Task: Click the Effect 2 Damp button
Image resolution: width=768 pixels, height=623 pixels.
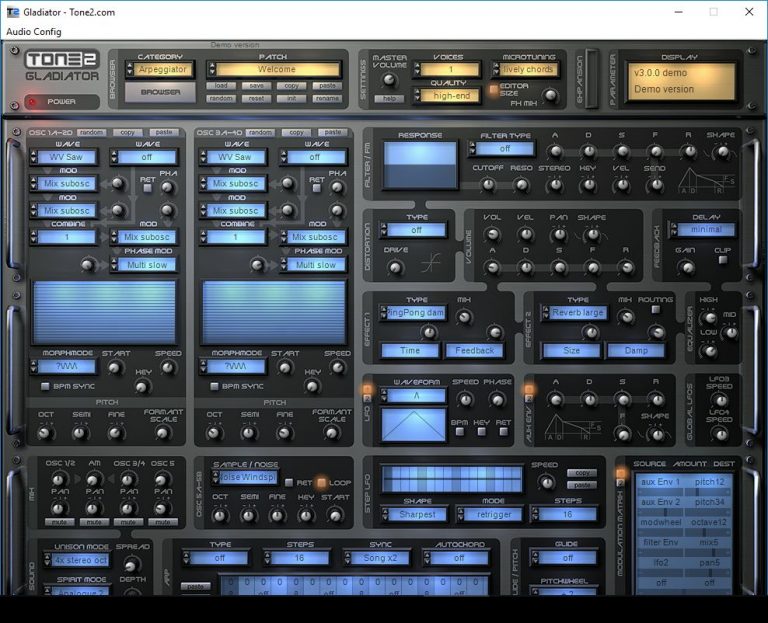Action: click(636, 351)
